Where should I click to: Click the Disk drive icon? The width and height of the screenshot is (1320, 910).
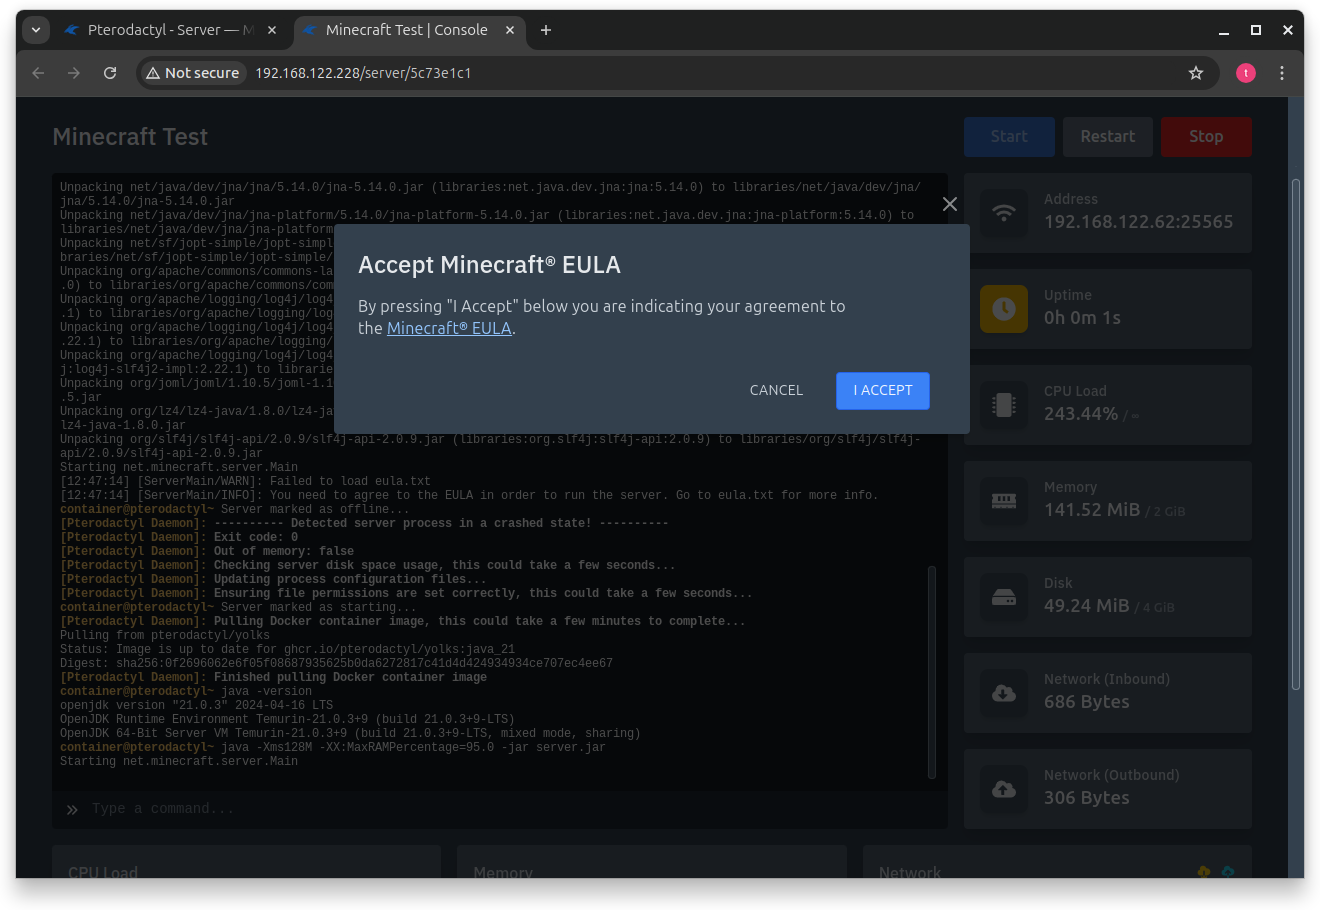click(x=1003, y=596)
